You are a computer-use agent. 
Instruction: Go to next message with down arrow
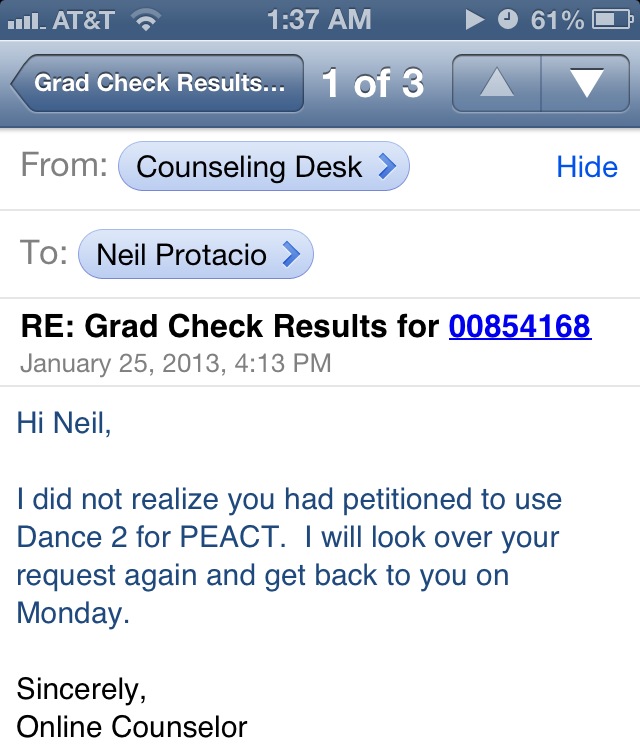585,83
